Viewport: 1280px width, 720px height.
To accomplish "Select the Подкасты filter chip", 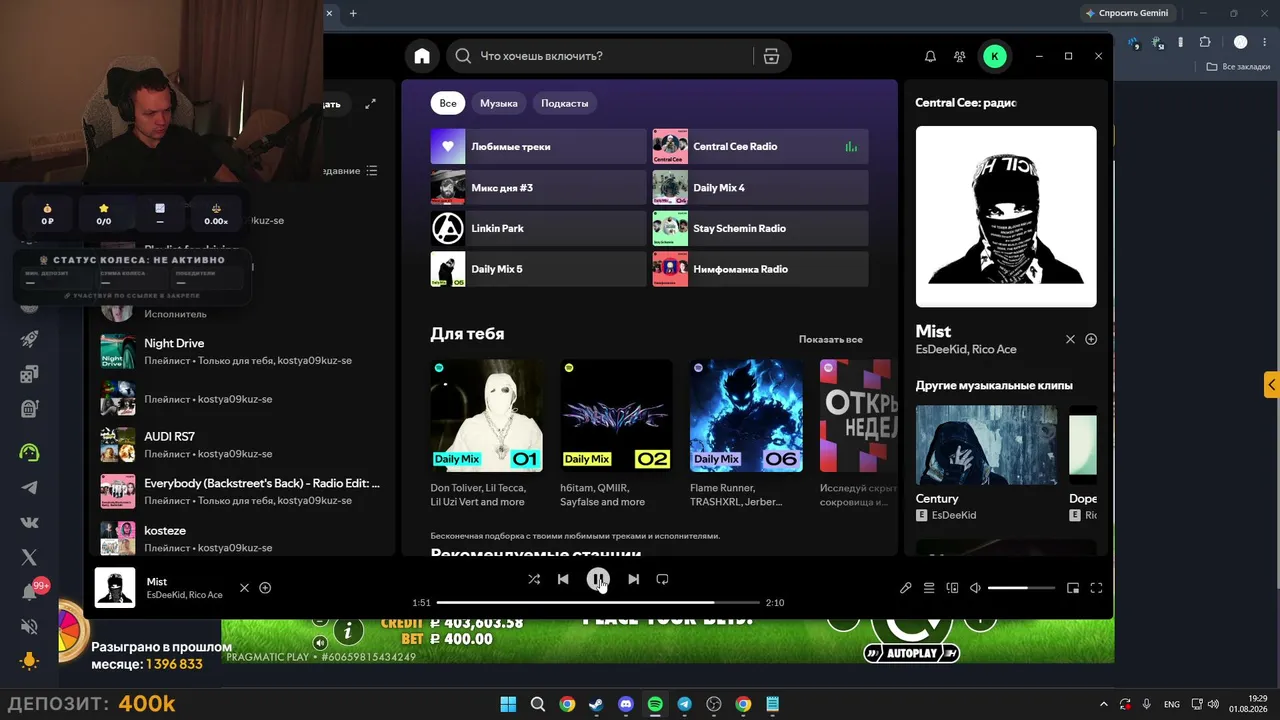I will [x=565, y=103].
